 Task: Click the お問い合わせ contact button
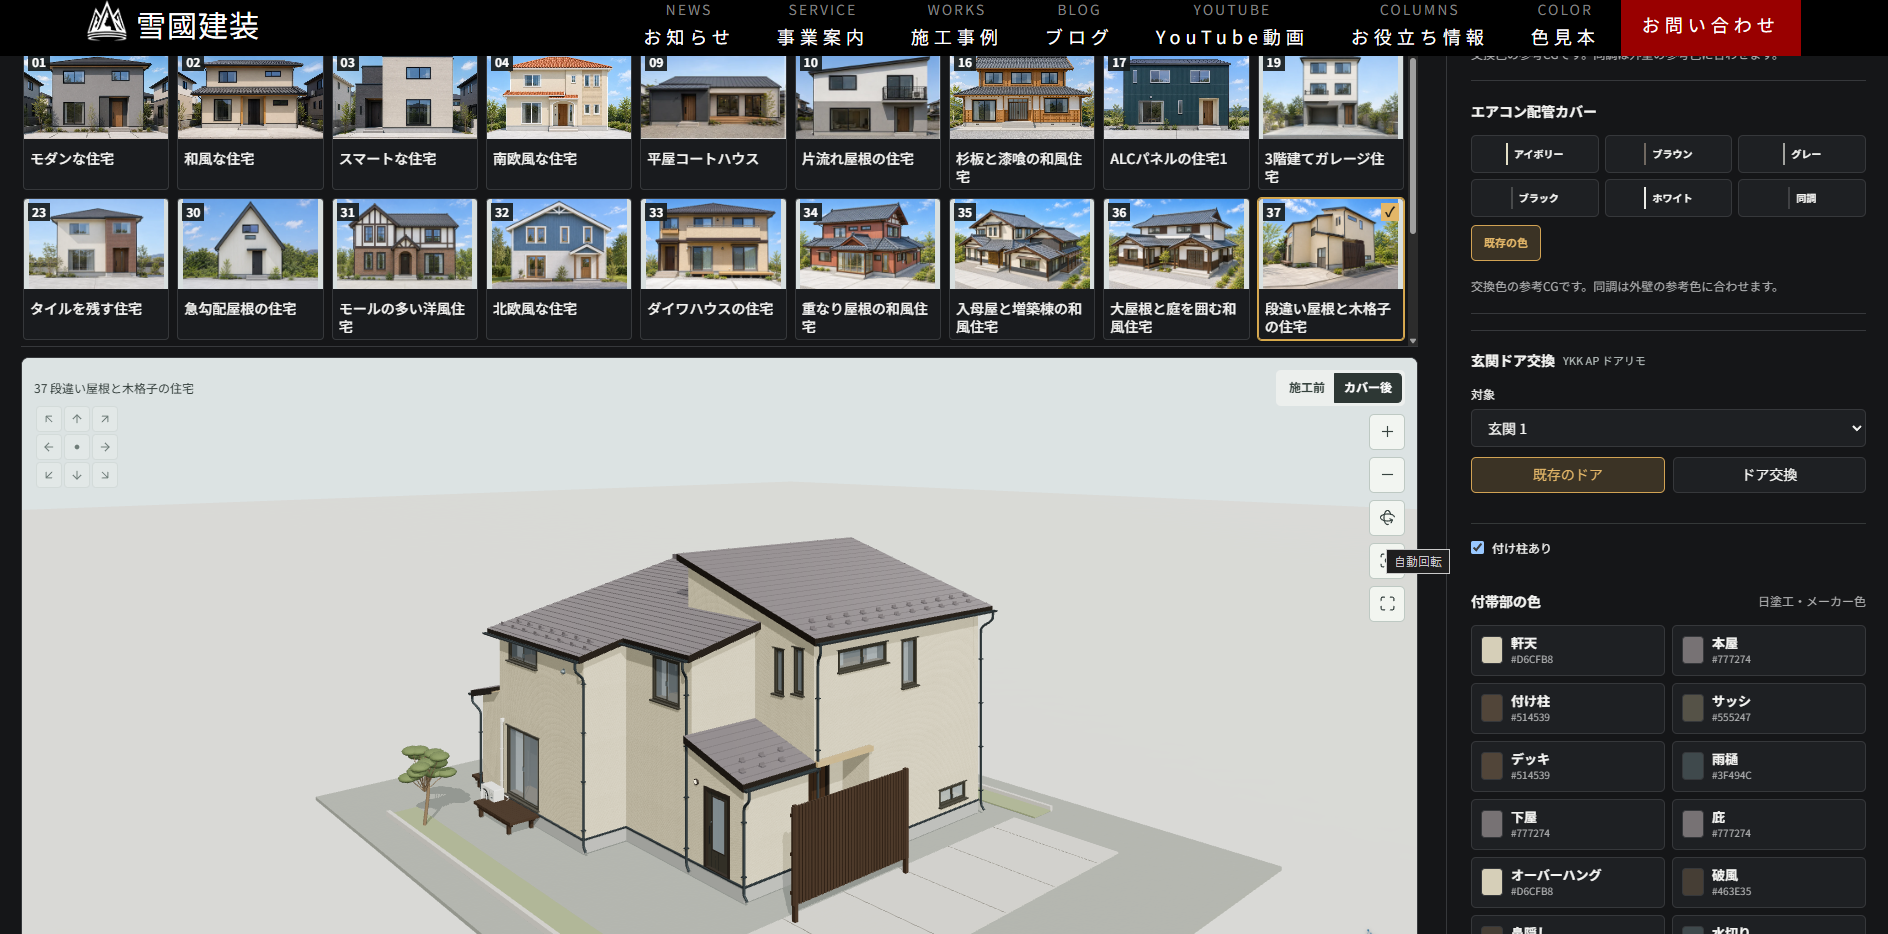pos(1710,27)
